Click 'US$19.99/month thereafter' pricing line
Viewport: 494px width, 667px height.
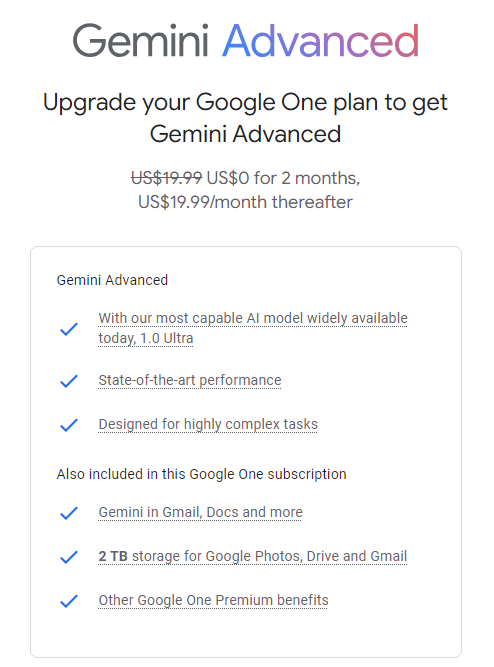tap(246, 202)
